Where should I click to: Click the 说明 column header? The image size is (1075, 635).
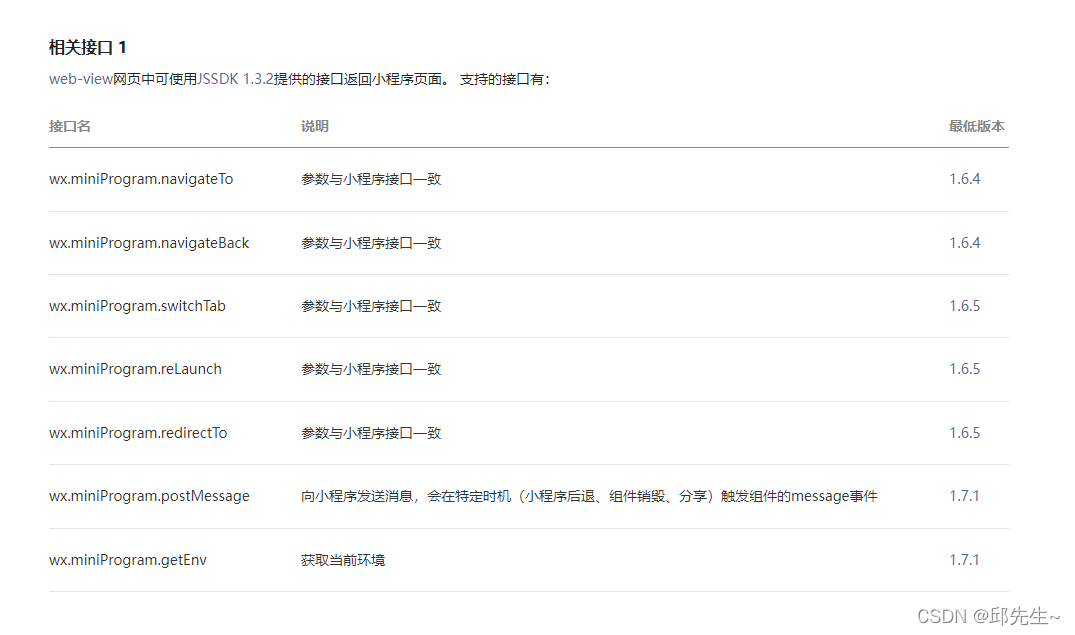coord(315,126)
